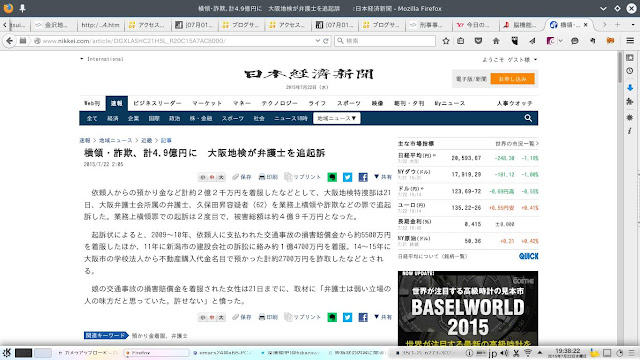
Task: Click the green LINE share icon, top row
Action: pyautogui.click(x=332, y=177)
